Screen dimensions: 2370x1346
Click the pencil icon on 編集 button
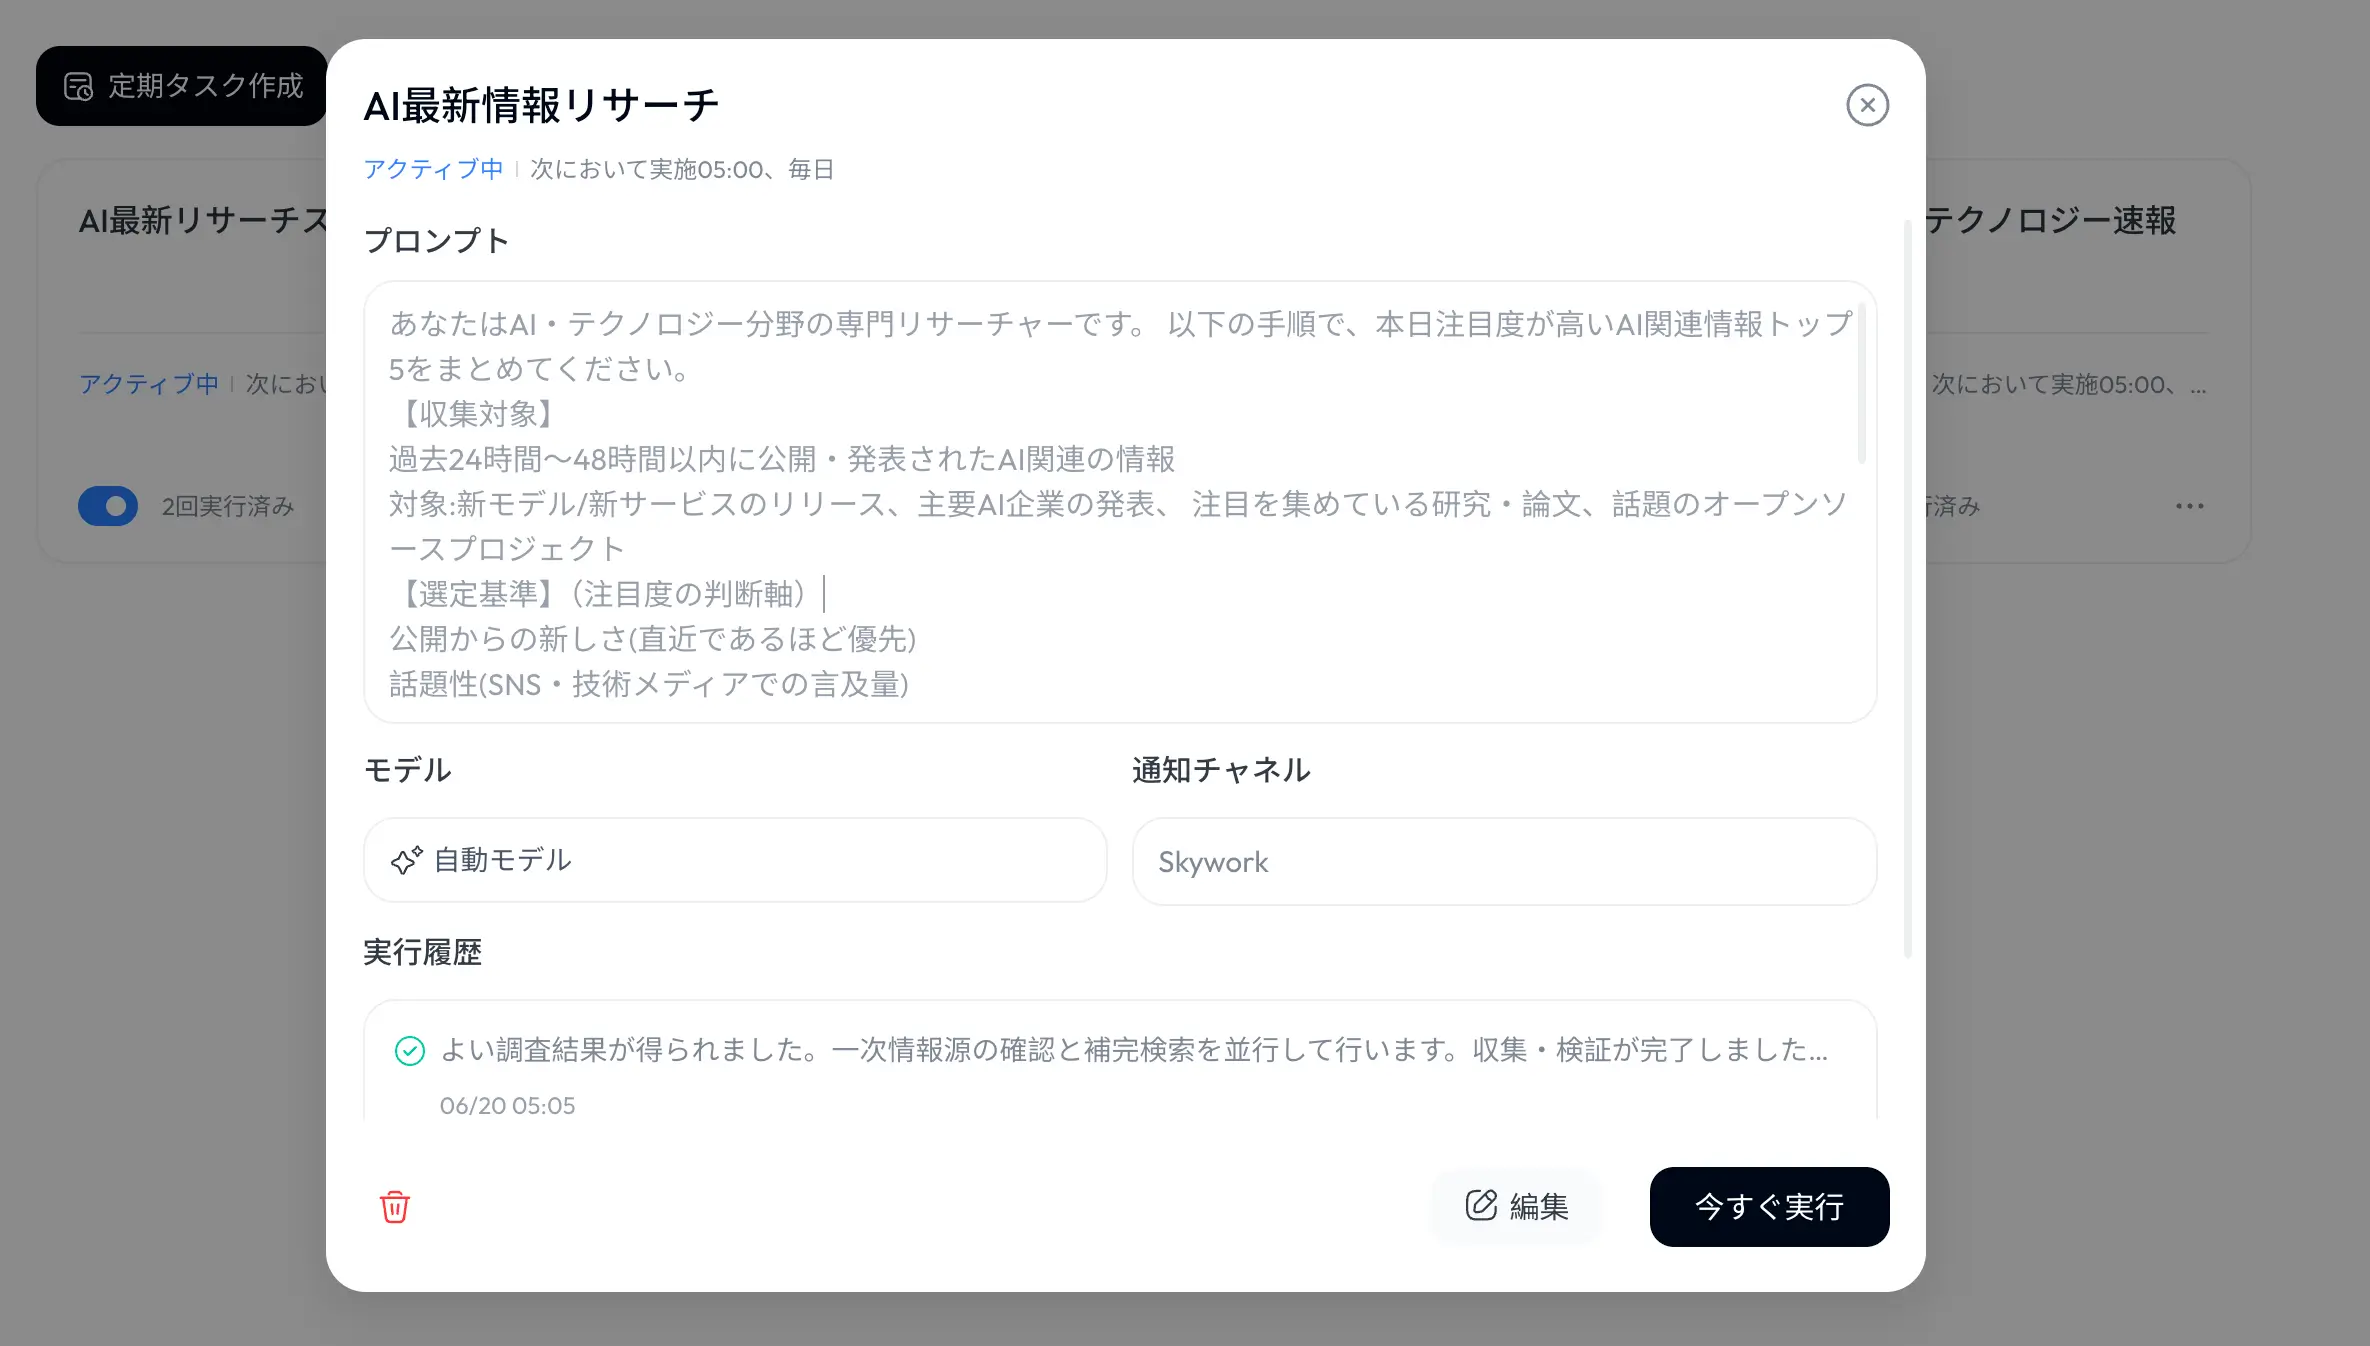(x=1481, y=1205)
